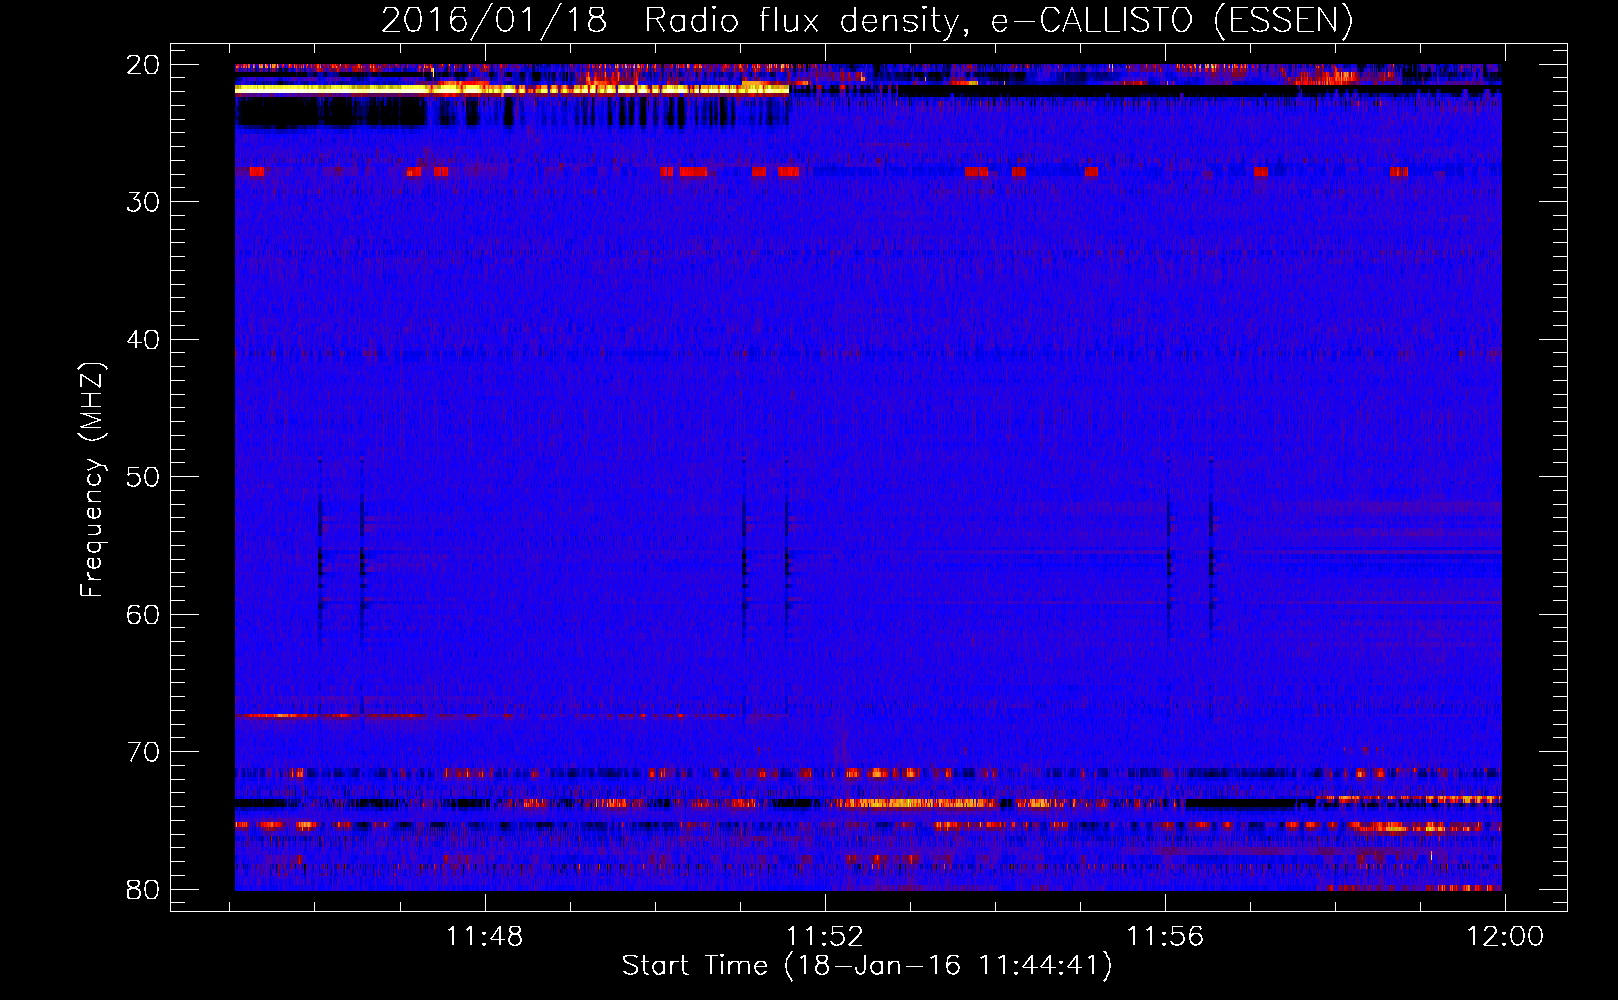Click the bright yellow emission band near 22 MHz
This screenshot has height=1000, width=1618.
(512, 89)
